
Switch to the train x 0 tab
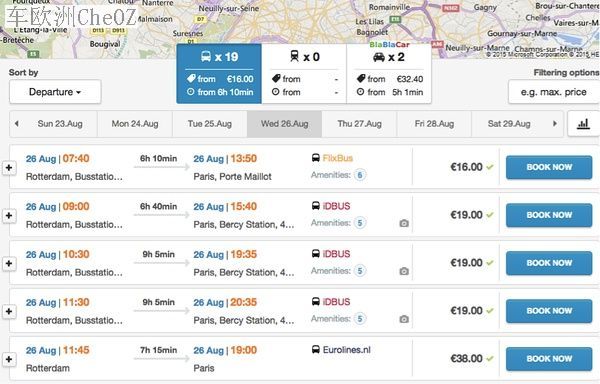(x=304, y=74)
